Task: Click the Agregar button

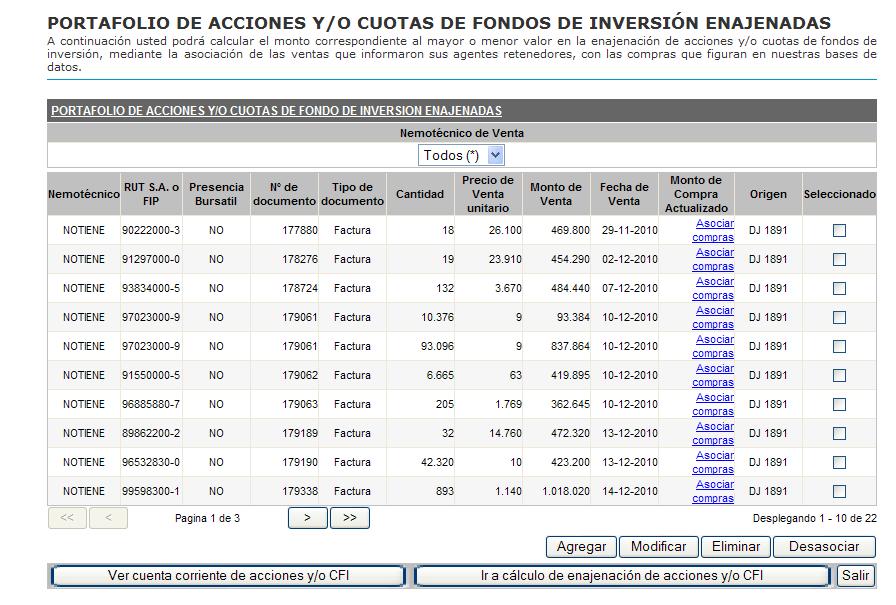Action: [x=581, y=547]
